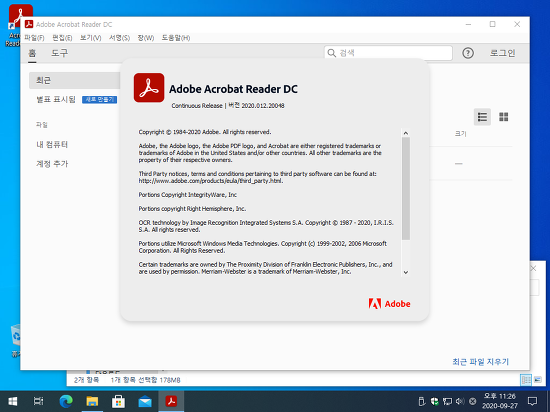Click the Copyright 1984-2020 Adobe line

click(205, 132)
